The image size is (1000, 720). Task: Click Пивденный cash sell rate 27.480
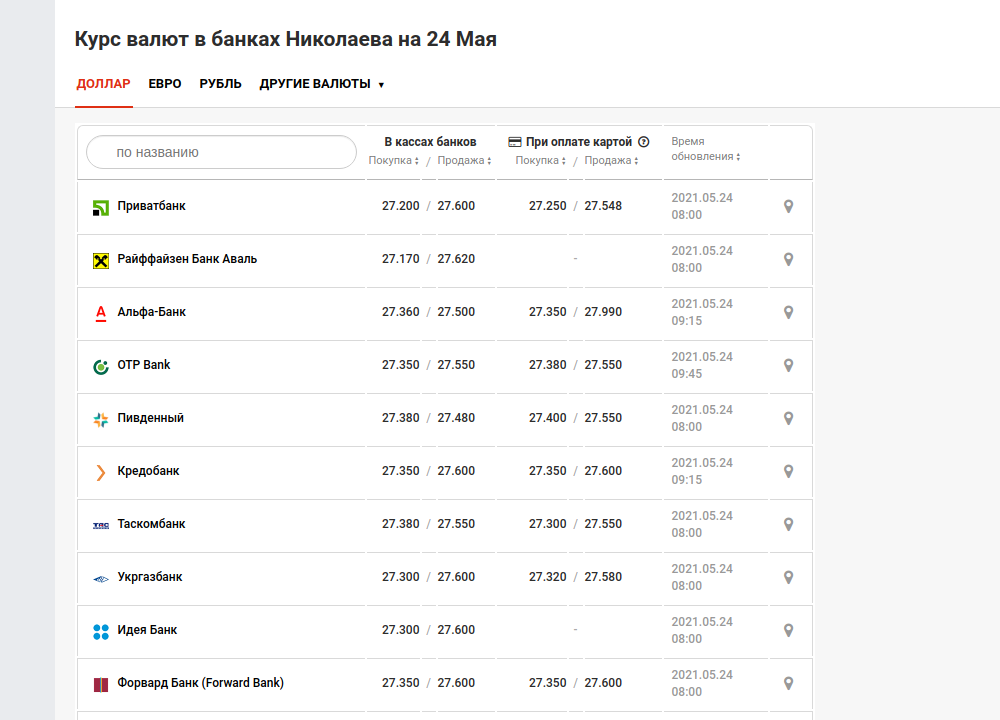[x=456, y=418]
